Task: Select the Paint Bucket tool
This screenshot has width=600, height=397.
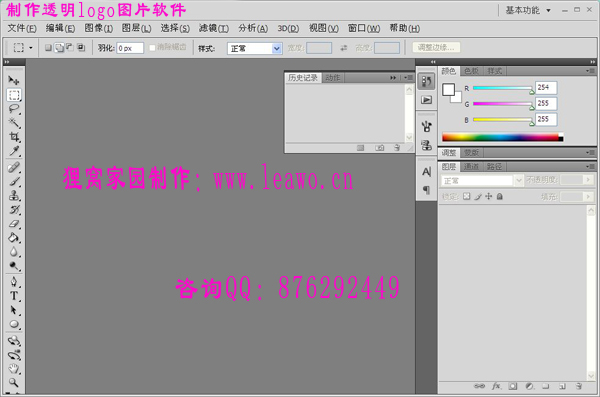Action: pos(14,238)
